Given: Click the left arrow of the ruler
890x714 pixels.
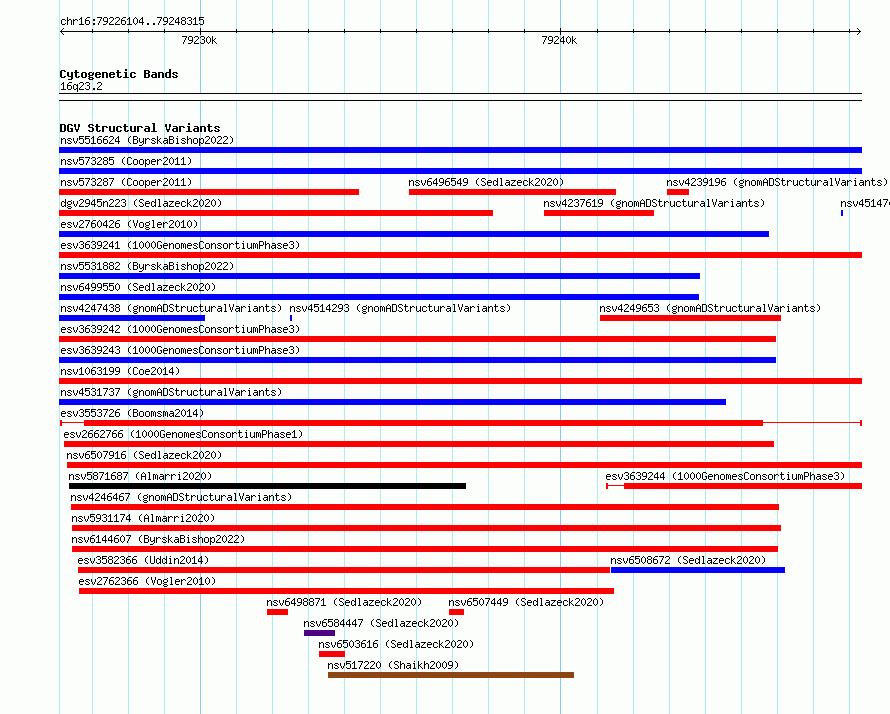Looking at the screenshot, I should (x=62, y=32).
